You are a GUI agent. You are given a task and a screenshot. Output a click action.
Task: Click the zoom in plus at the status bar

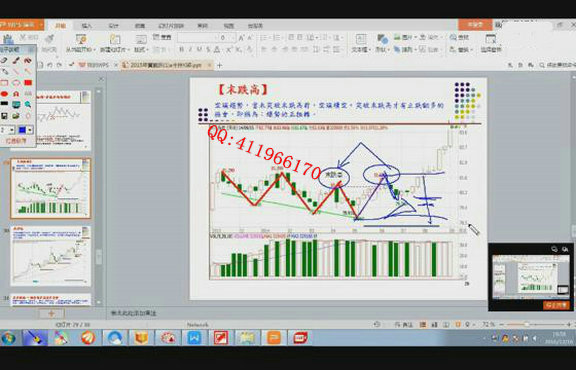click(568, 325)
